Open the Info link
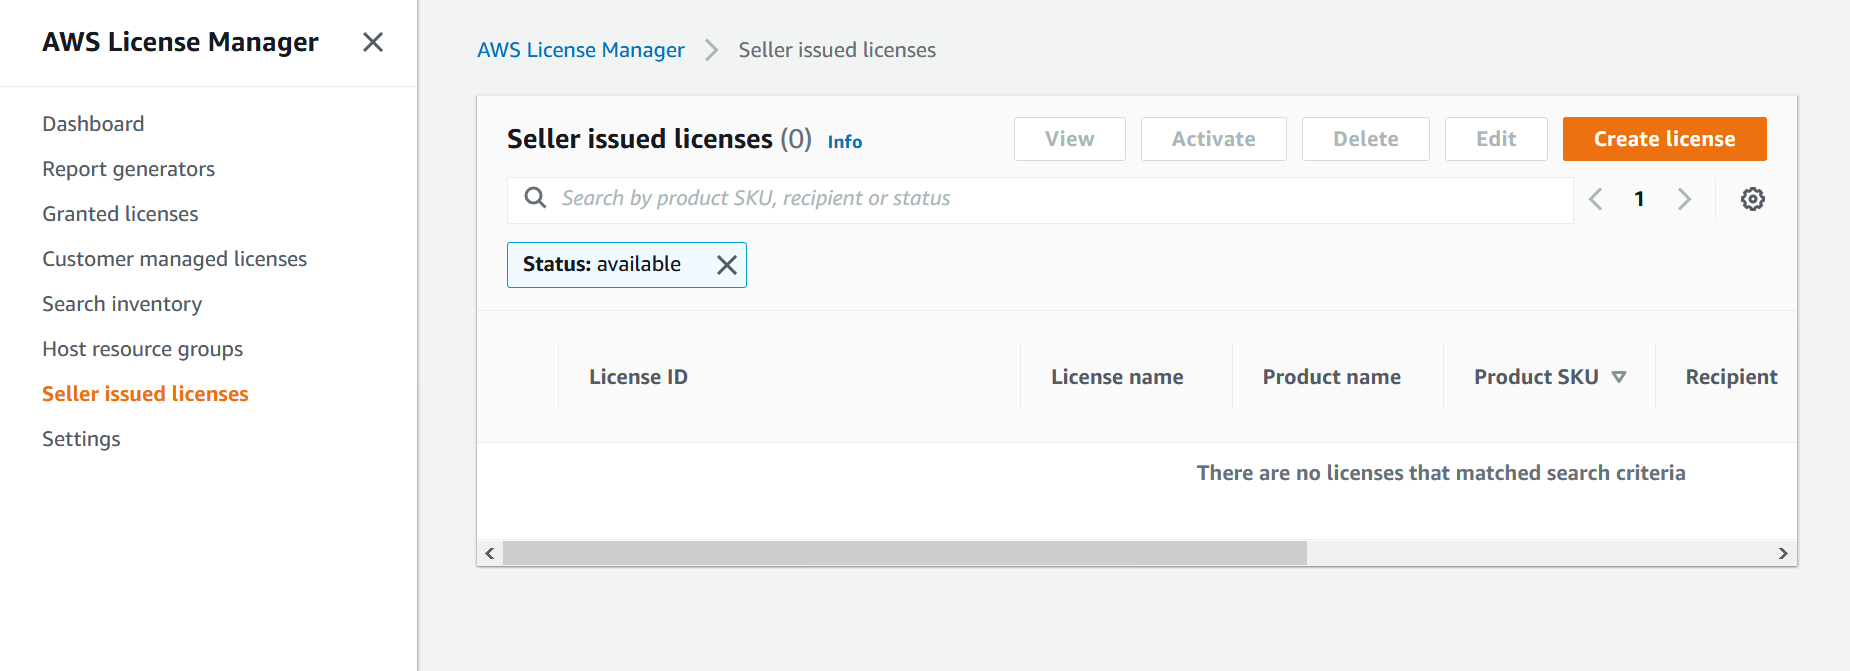1850x671 pixels. 845,142
